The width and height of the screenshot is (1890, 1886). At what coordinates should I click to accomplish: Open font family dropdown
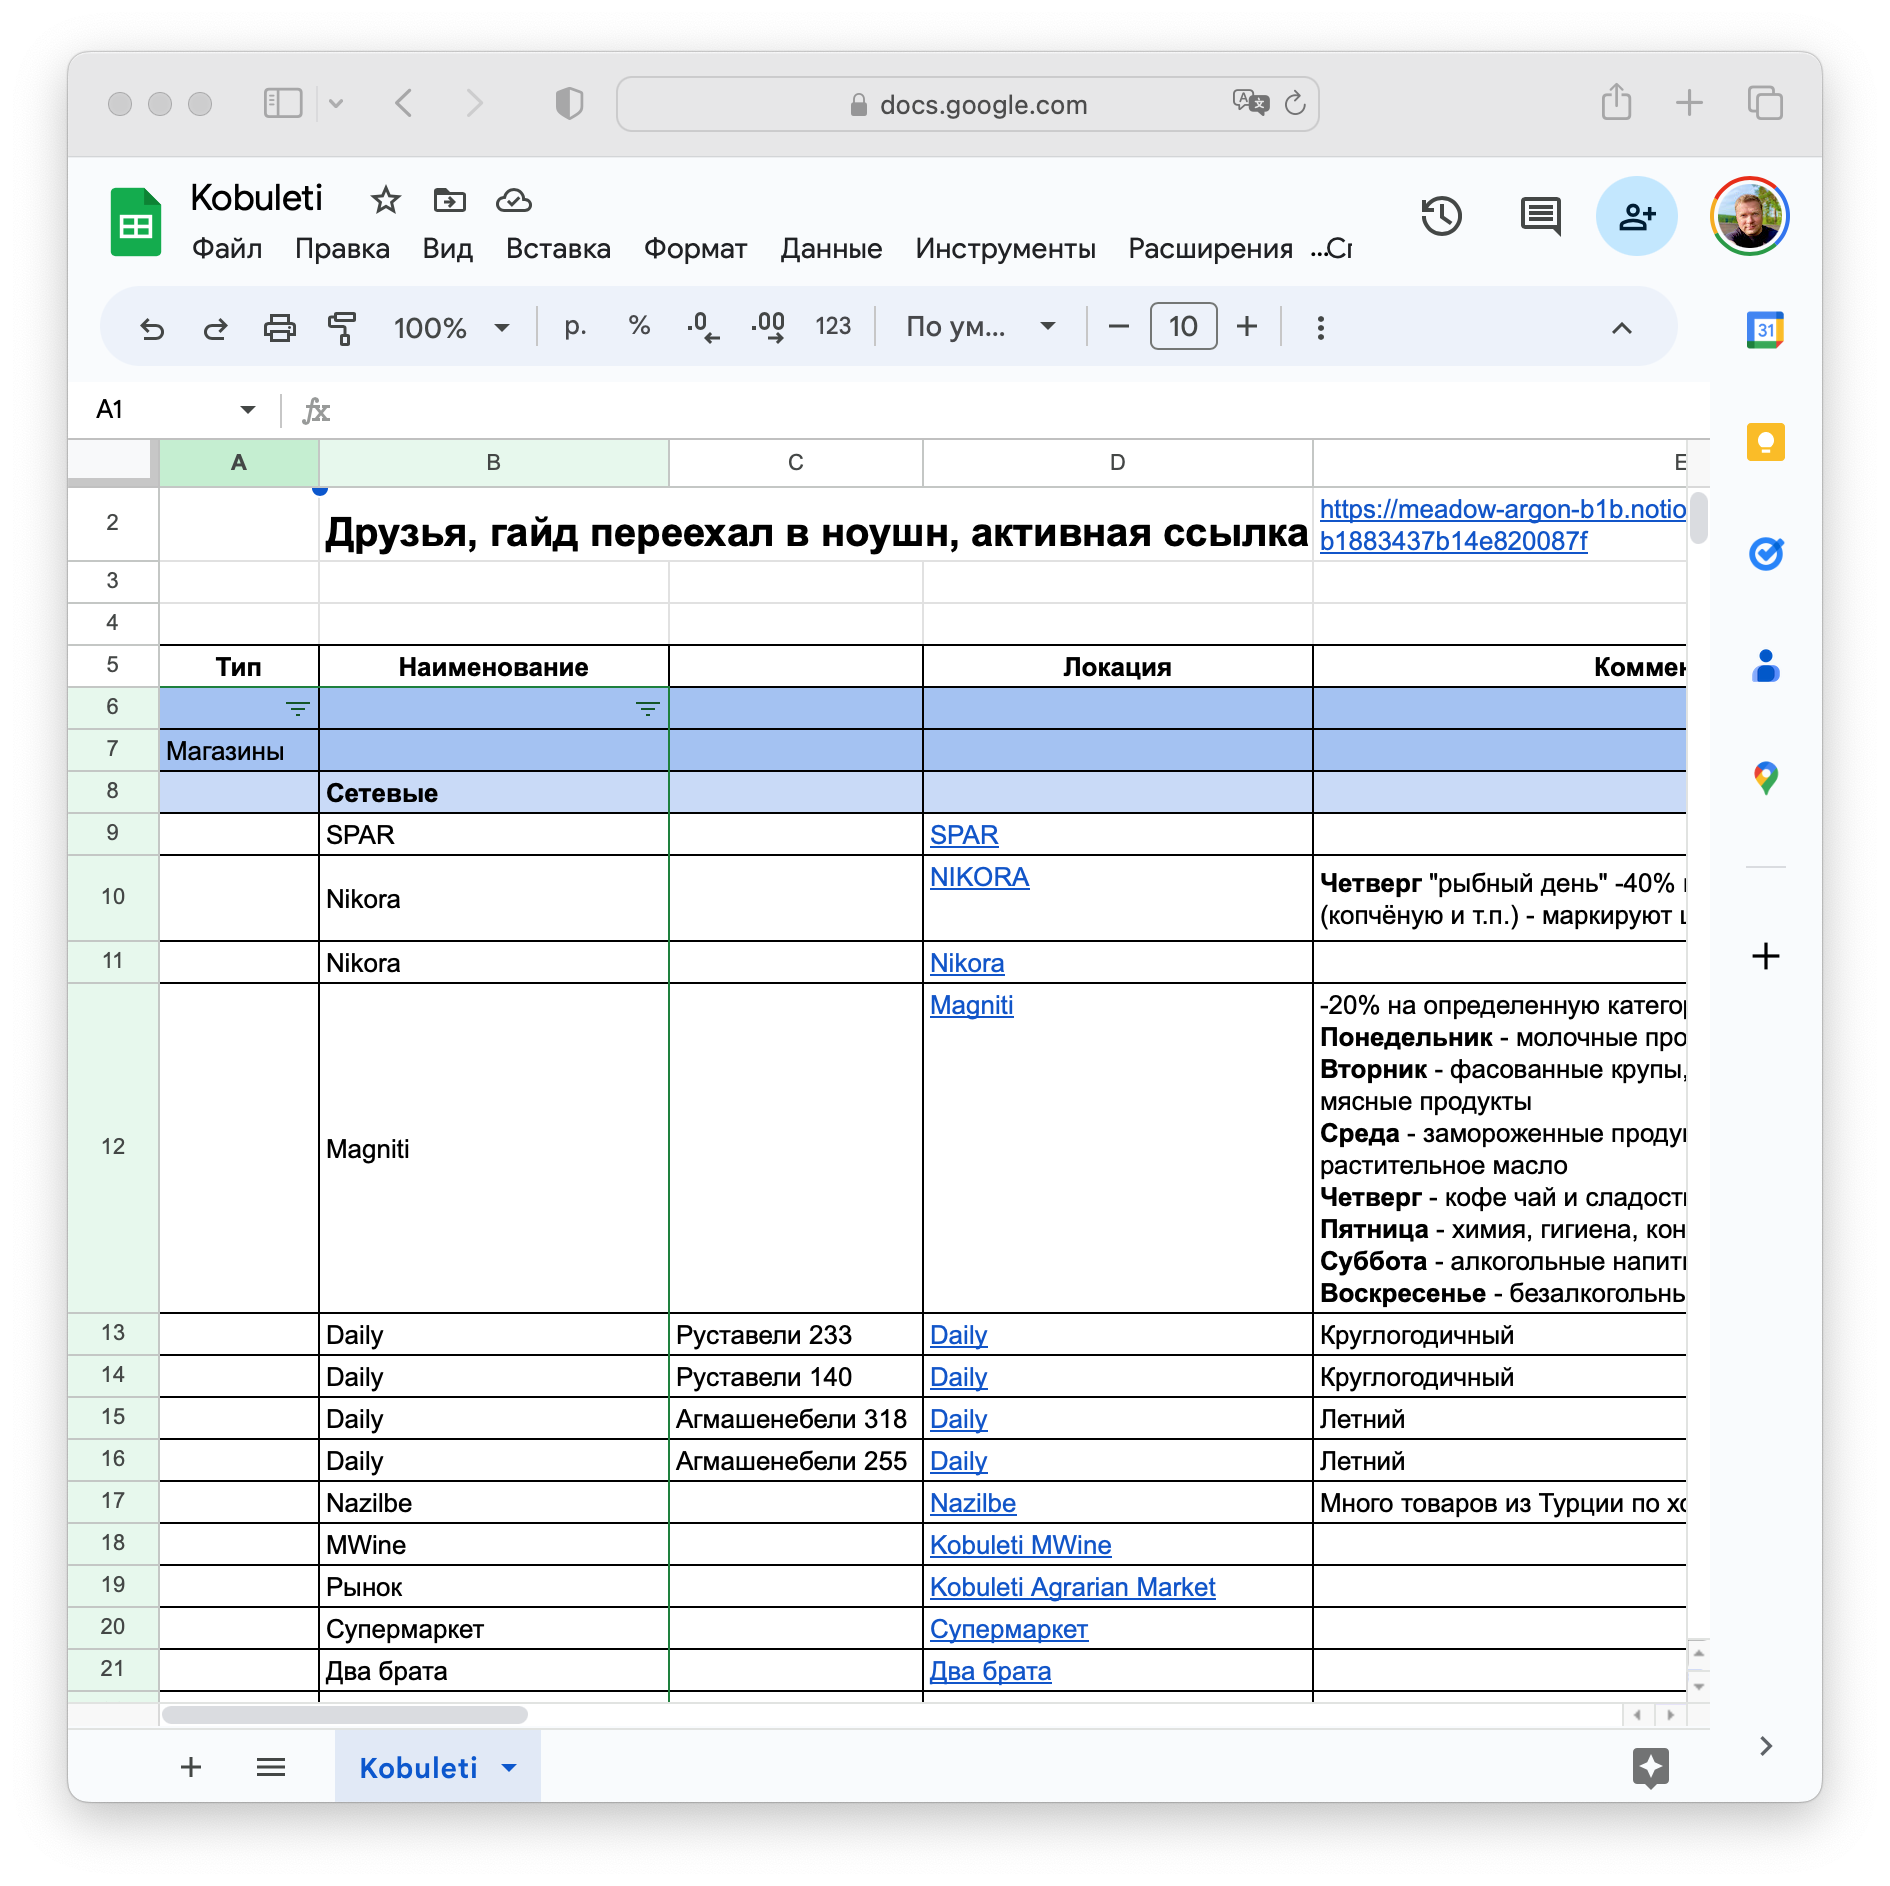(981, 327)
